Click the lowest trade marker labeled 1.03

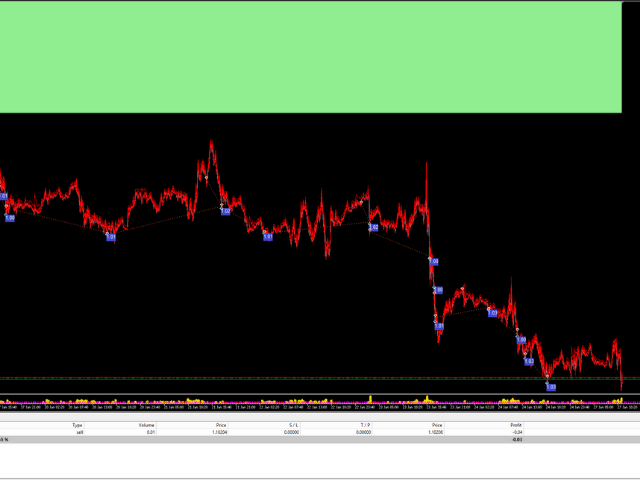tap(551, 386)
